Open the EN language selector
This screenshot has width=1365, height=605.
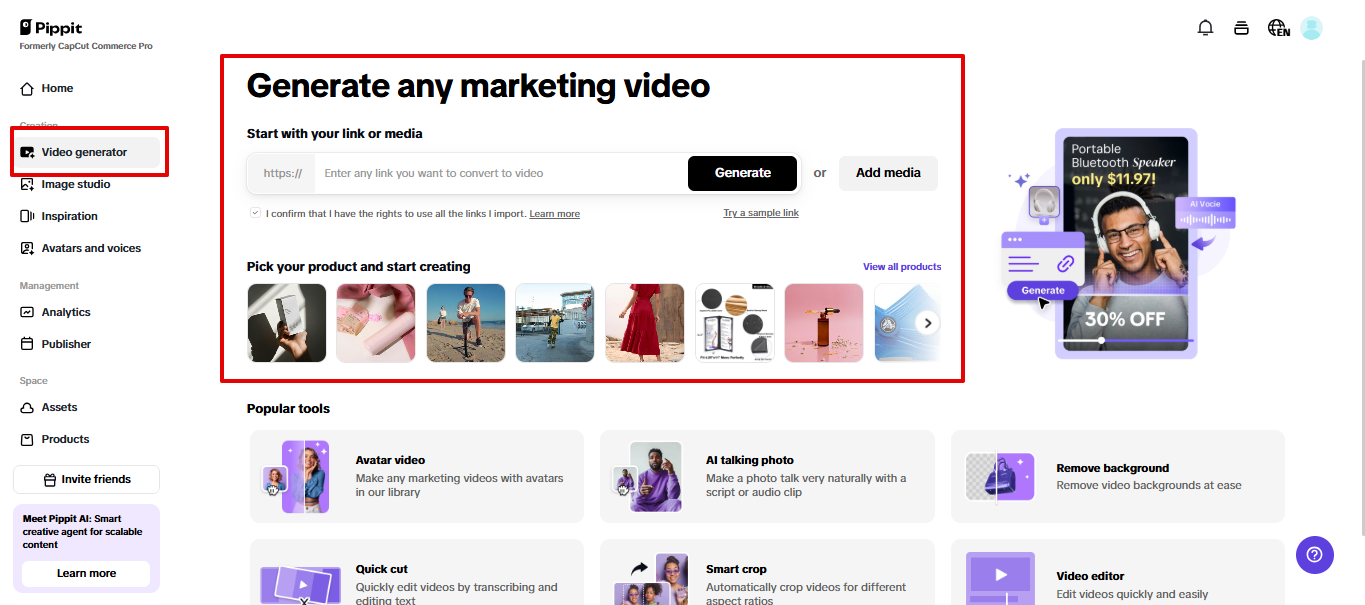[1277, 28]
